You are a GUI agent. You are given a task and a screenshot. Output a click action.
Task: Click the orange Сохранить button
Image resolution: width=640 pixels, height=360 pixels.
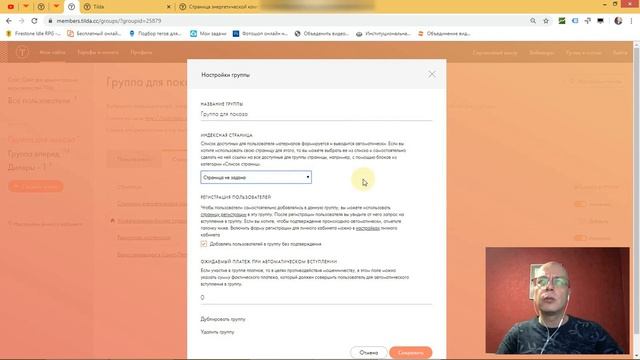coord(410,352)
